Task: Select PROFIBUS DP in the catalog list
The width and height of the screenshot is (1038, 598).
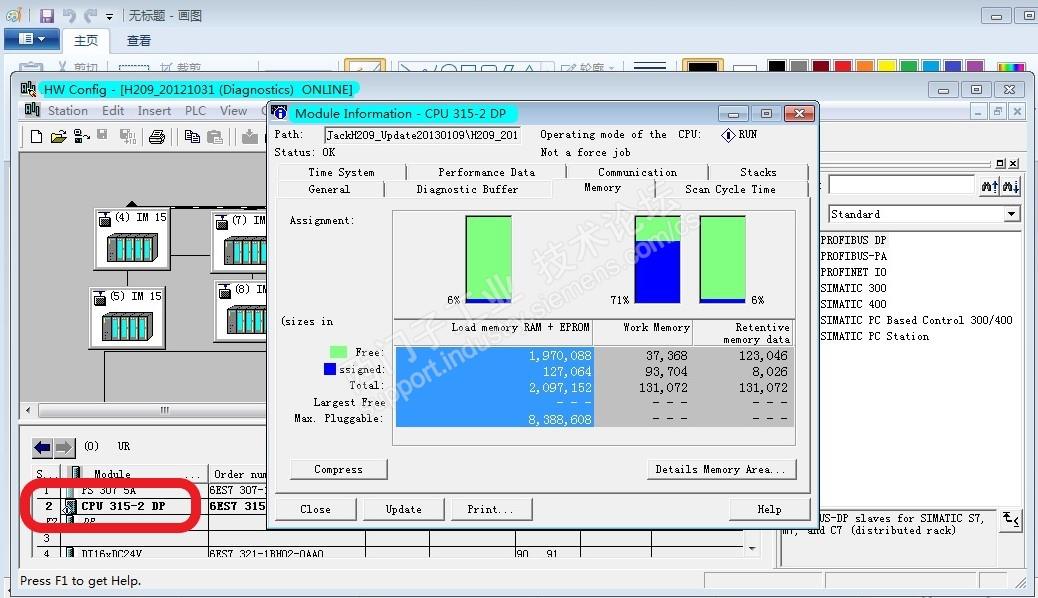Action: [x=853, y=240]
